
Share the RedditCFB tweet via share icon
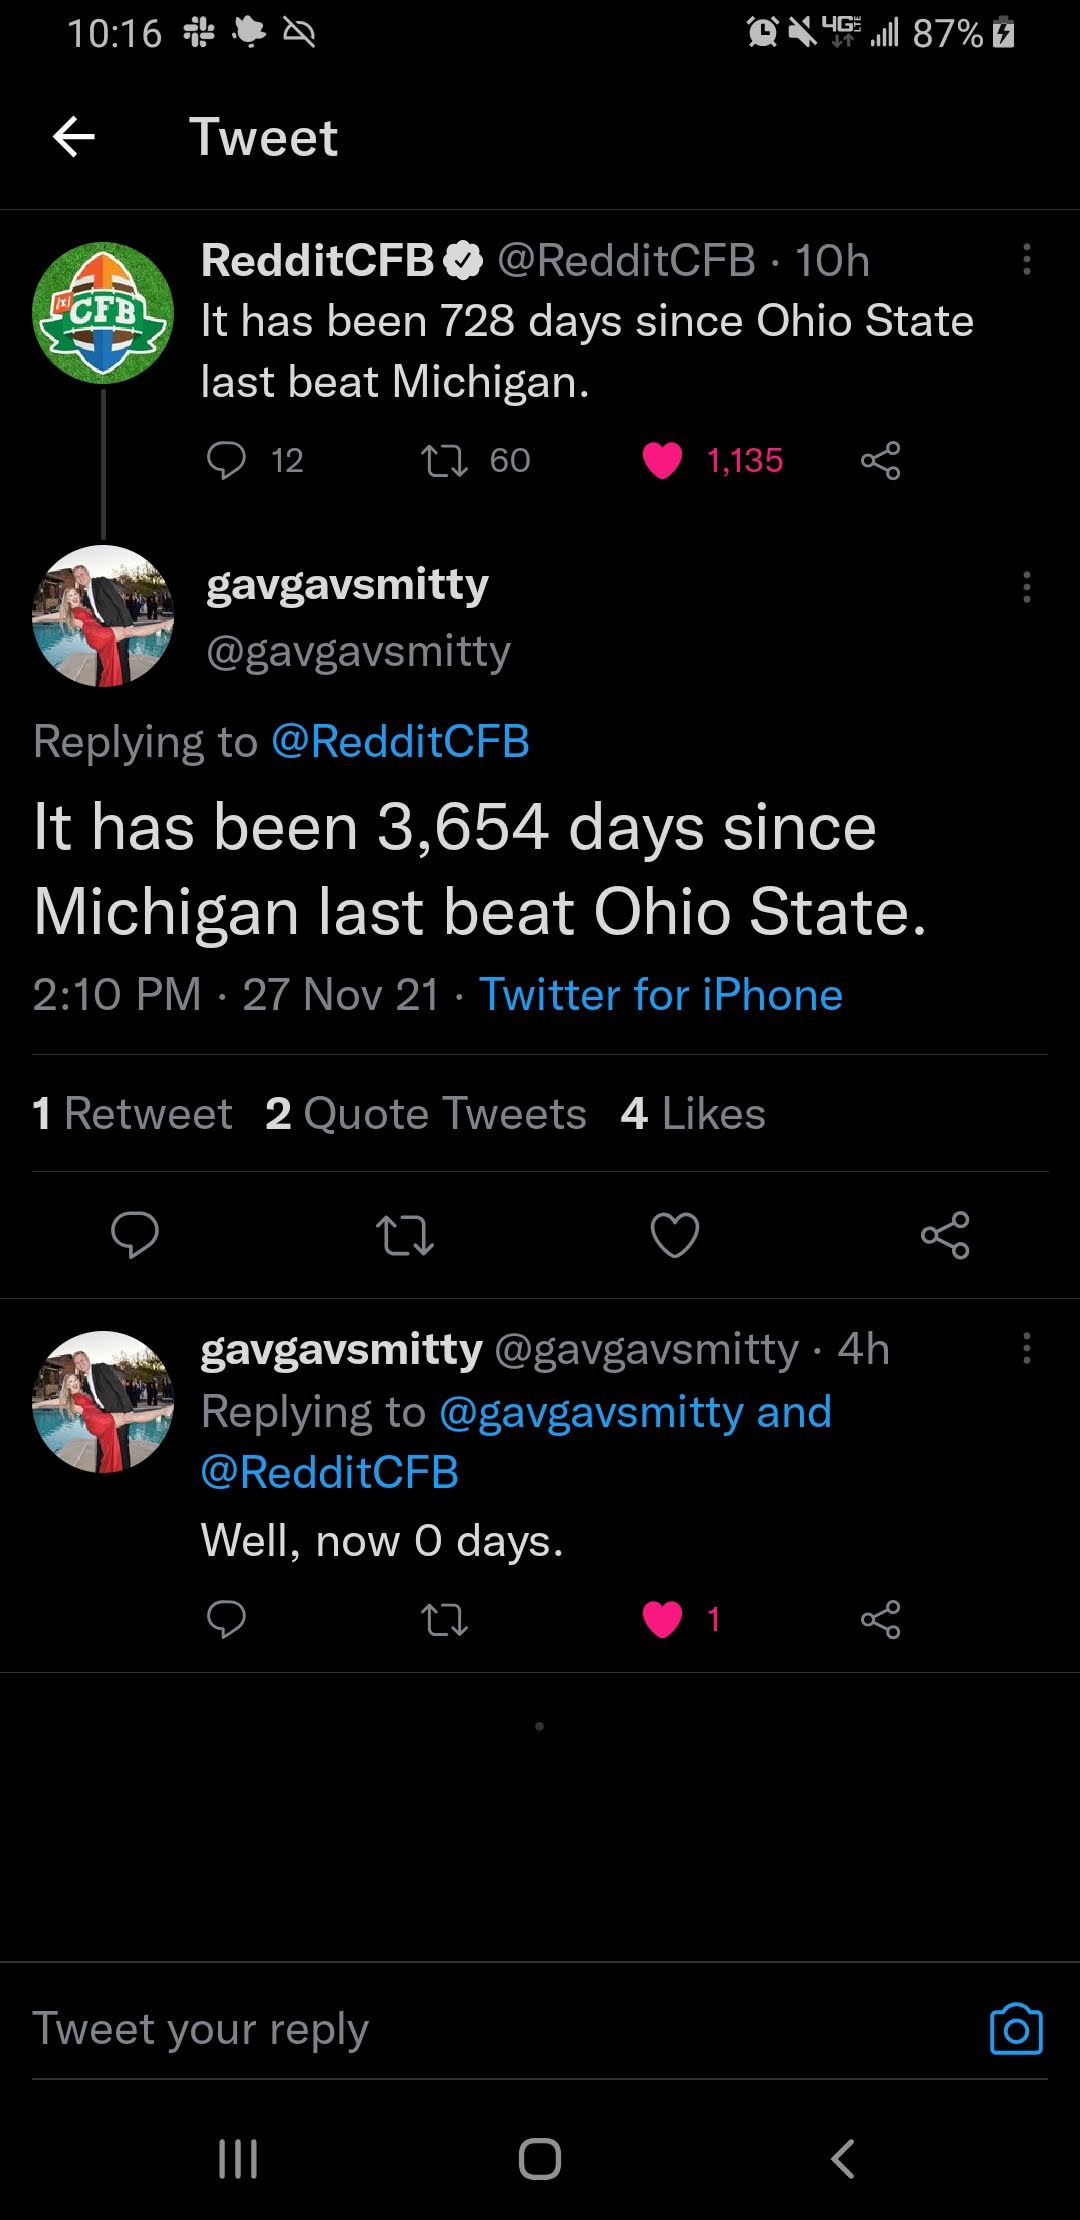point(880,461)
